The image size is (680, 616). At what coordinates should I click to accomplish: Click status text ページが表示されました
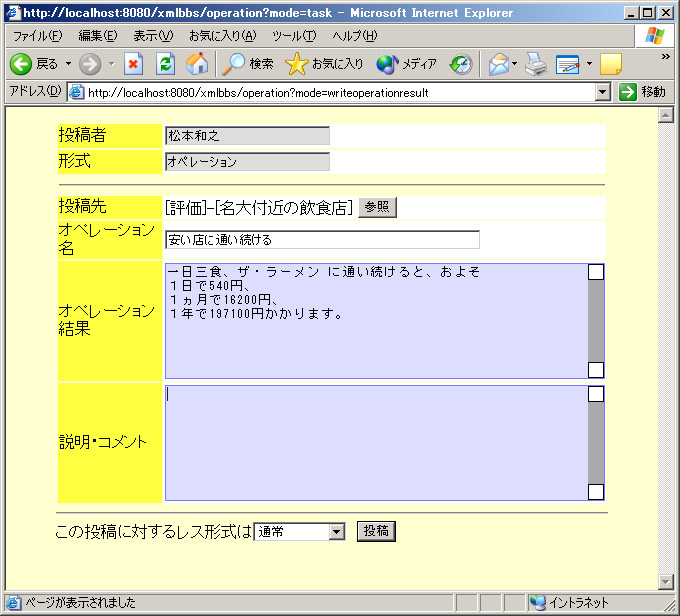point(80,603)
